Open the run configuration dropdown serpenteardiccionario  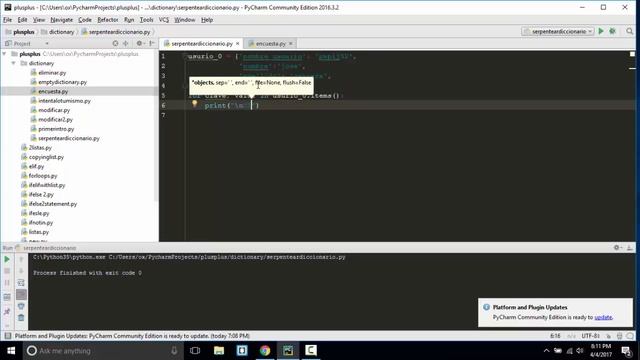tap(558, 31)
